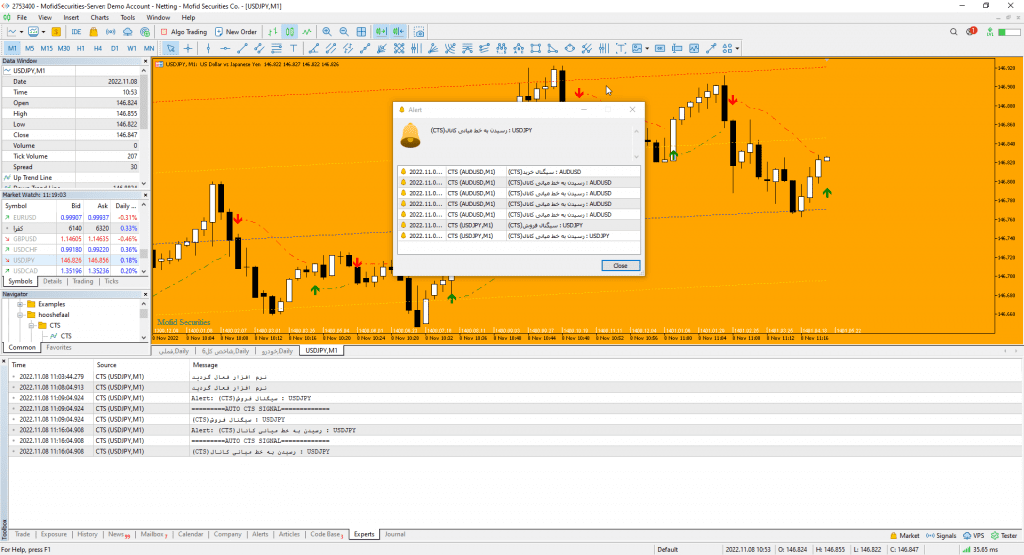This screenshot has width=1024, height=555.
Task: Switch chart to candlestick mode
Action: [x=290, y=31]
